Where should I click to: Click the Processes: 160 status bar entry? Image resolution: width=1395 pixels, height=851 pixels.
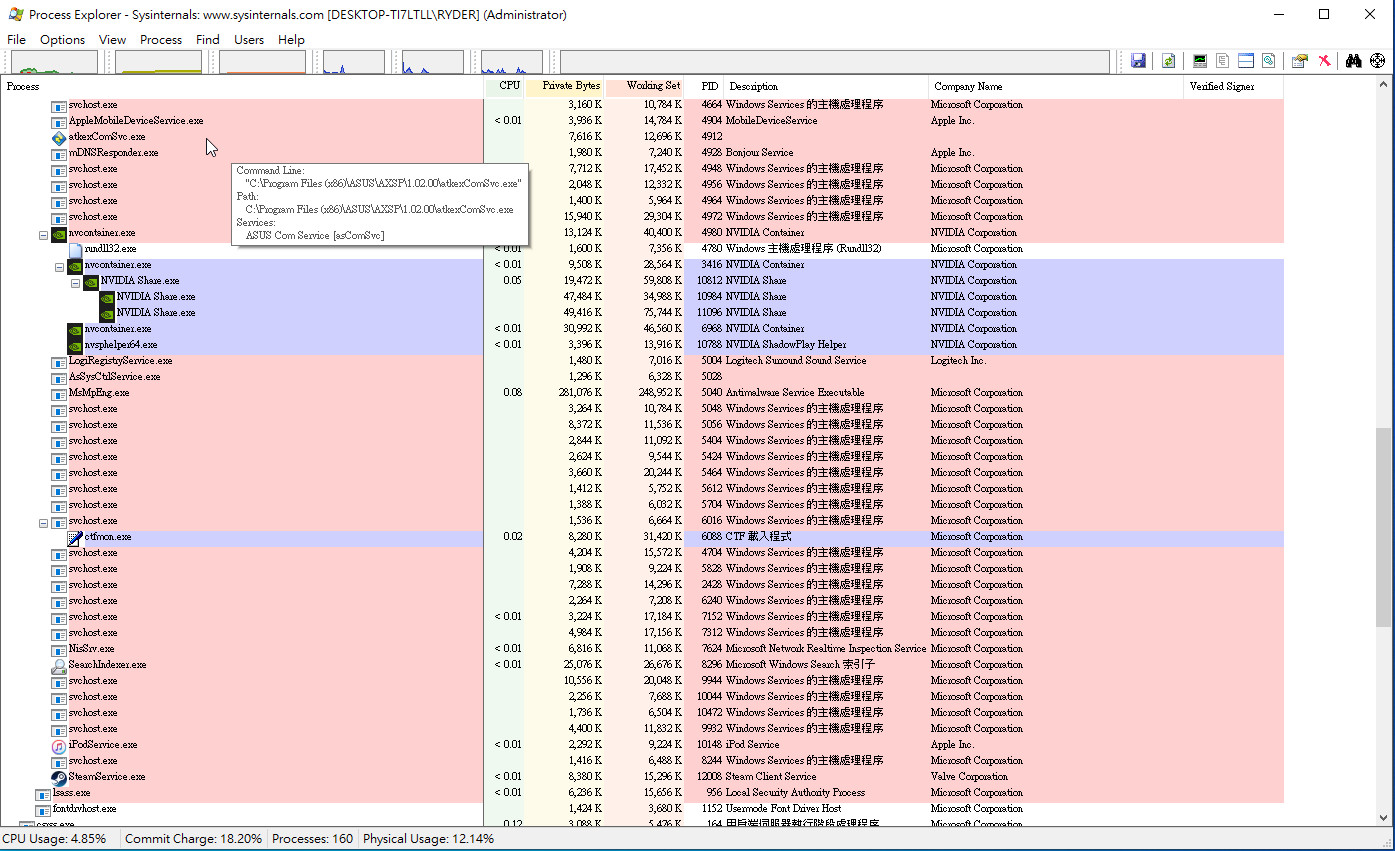(312, 839)
